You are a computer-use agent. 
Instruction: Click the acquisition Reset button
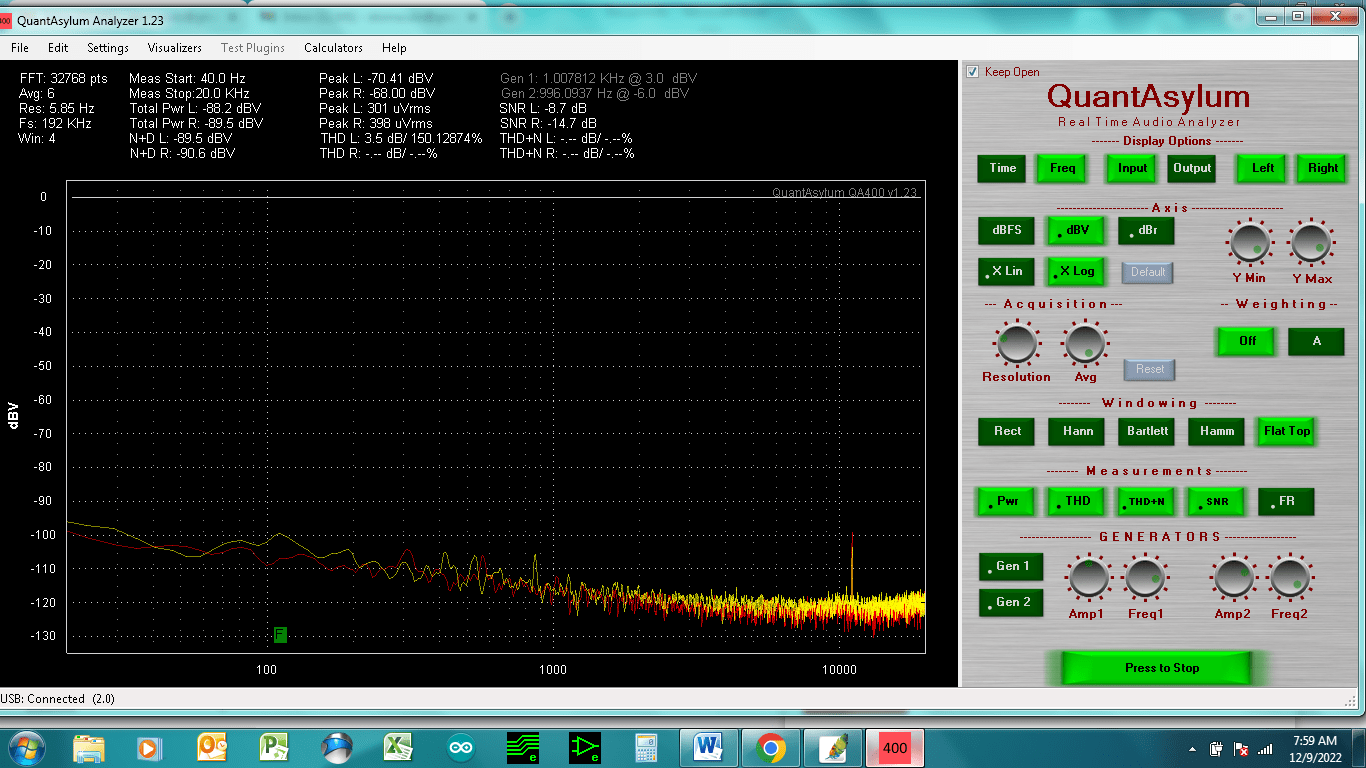[x=1150, y=369]
